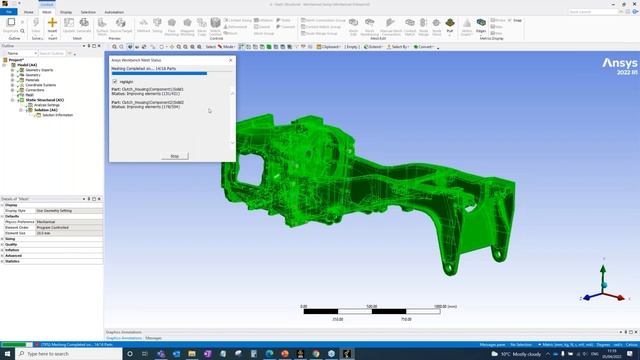The width and height of the screenshot is (640, 360).
Task: Open the Convert dropdown in the toolbar
Action: point(423,47)
